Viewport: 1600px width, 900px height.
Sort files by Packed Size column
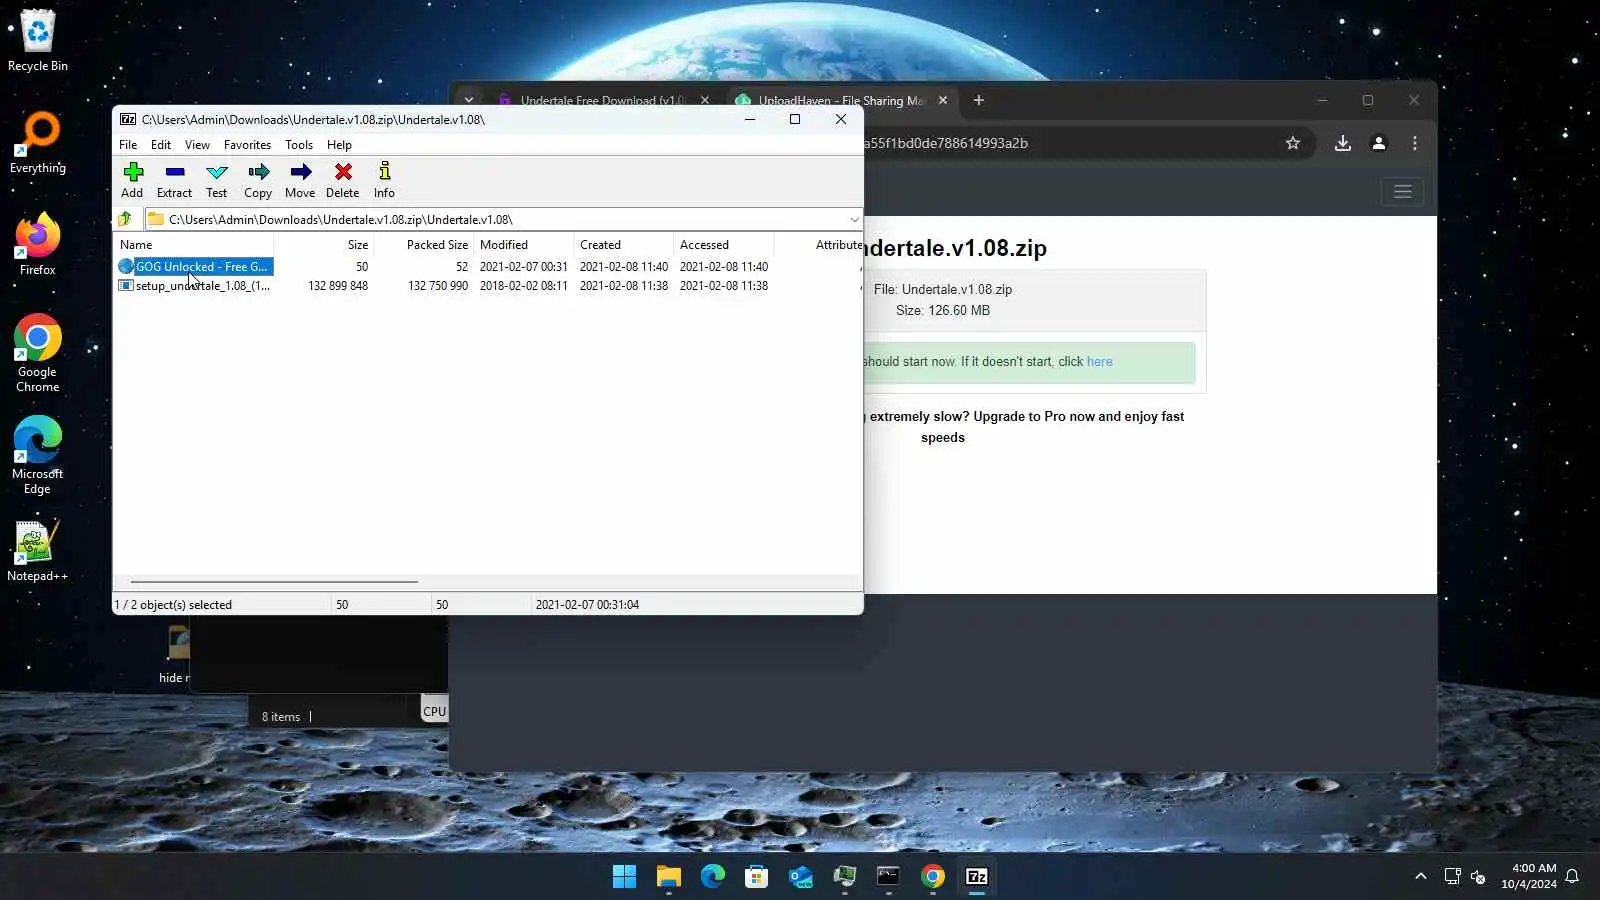[x=424, y=245]
